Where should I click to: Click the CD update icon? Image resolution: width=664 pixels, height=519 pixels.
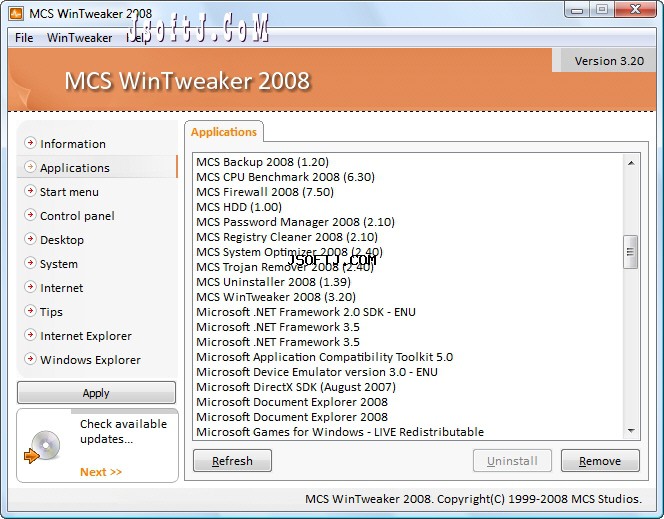tap(42, 447)
